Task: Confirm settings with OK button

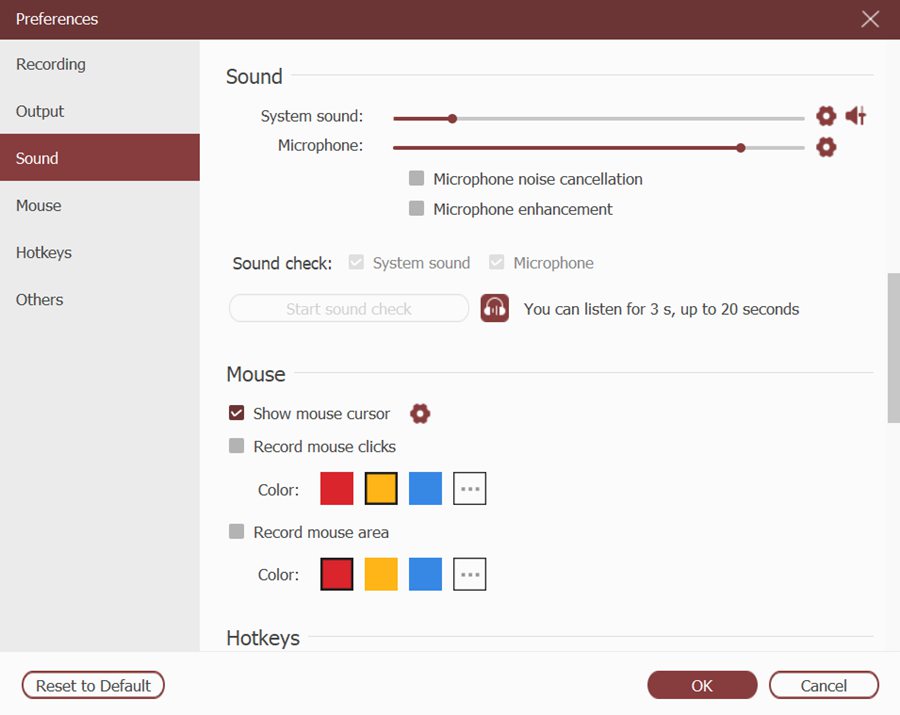Action: pyautogui.click(x=702, y=685)
